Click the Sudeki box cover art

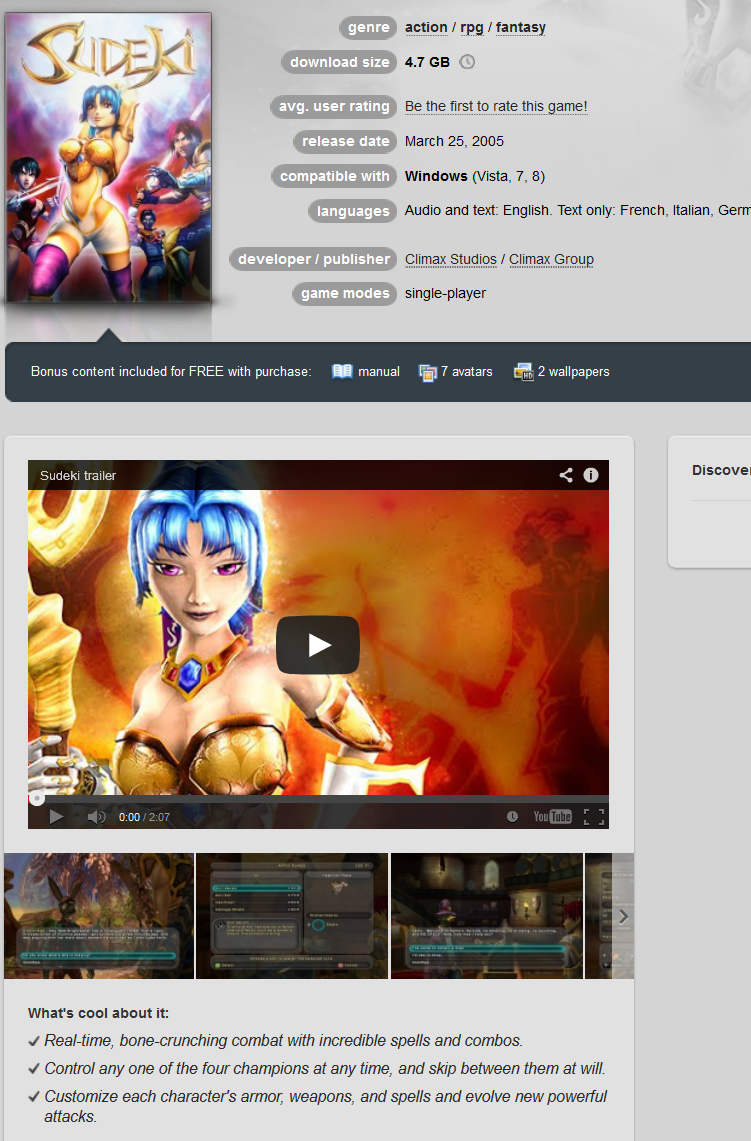(x=108, y=157)
